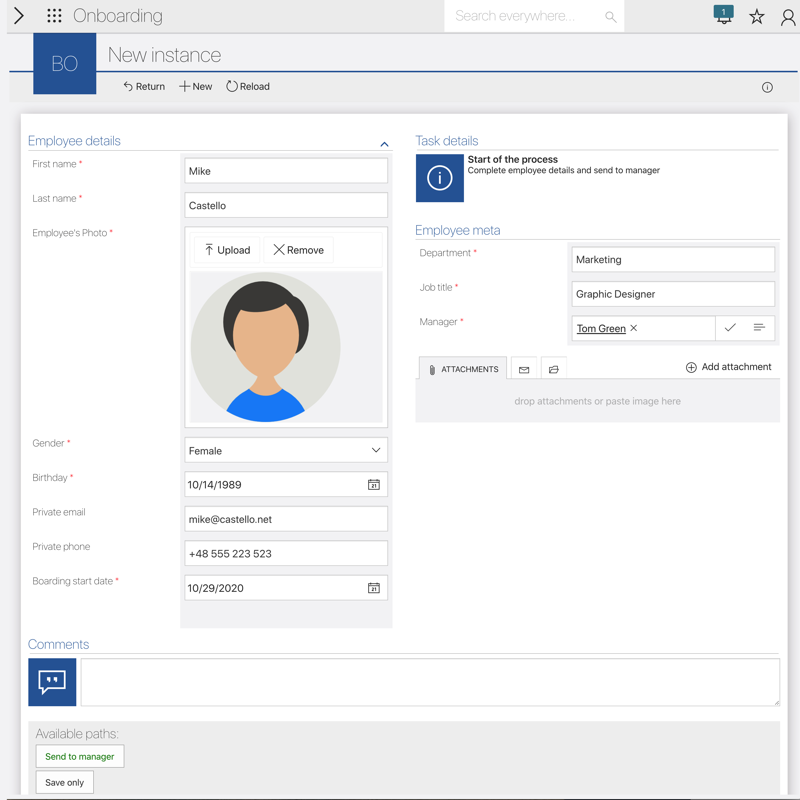800x800 pixels.
Task: Click Add attachment link
Action: click(x=728, y=367)
